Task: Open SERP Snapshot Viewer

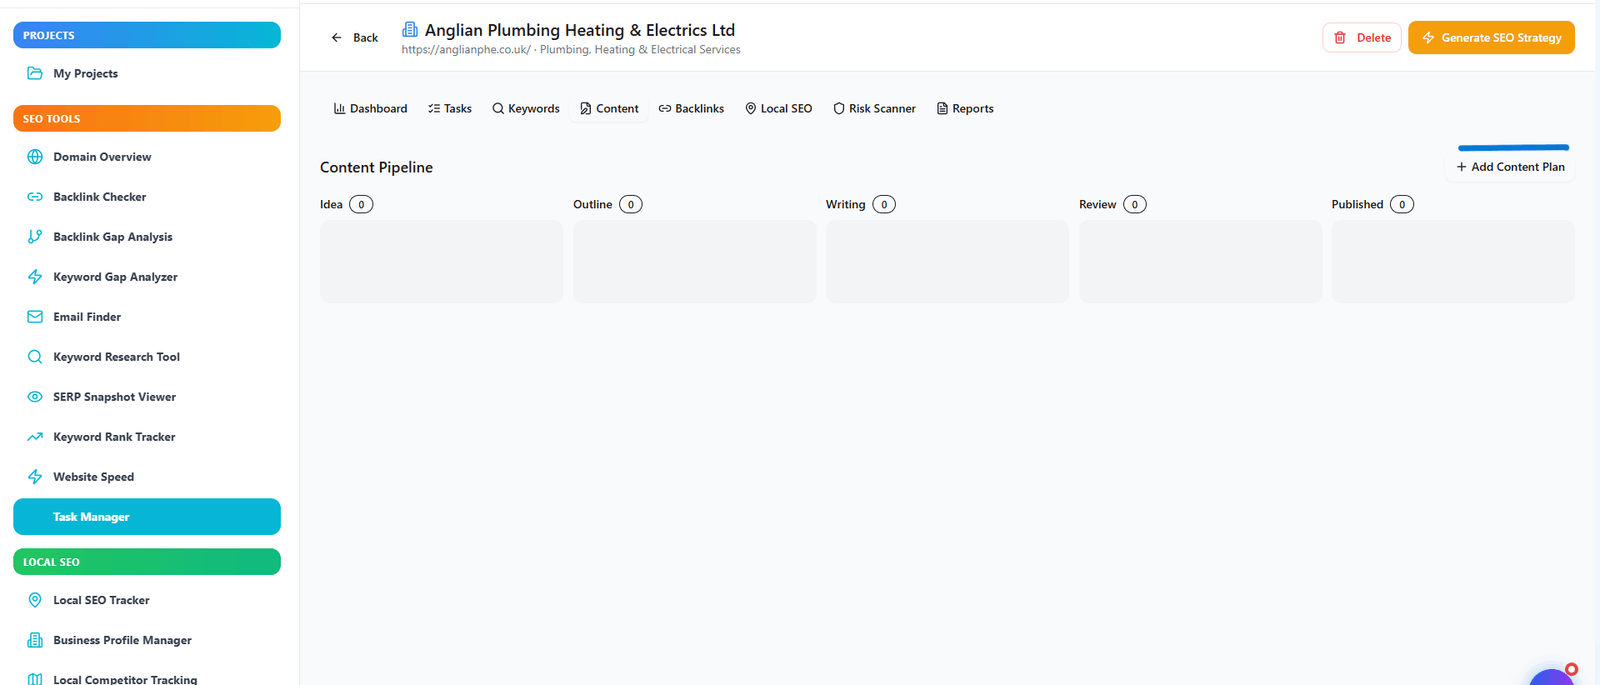Action: click(147, 397)
